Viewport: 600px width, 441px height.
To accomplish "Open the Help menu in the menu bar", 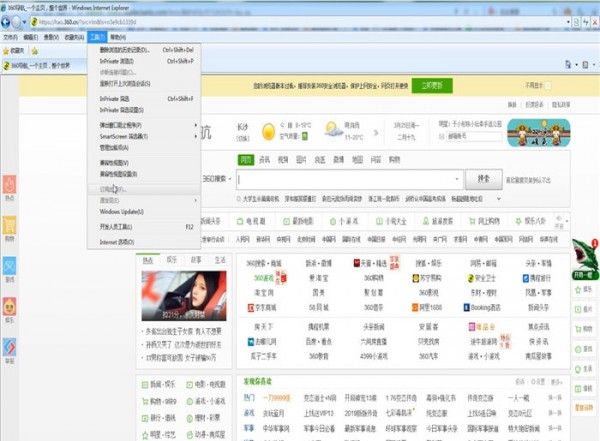I will click(x=118, y=37).
